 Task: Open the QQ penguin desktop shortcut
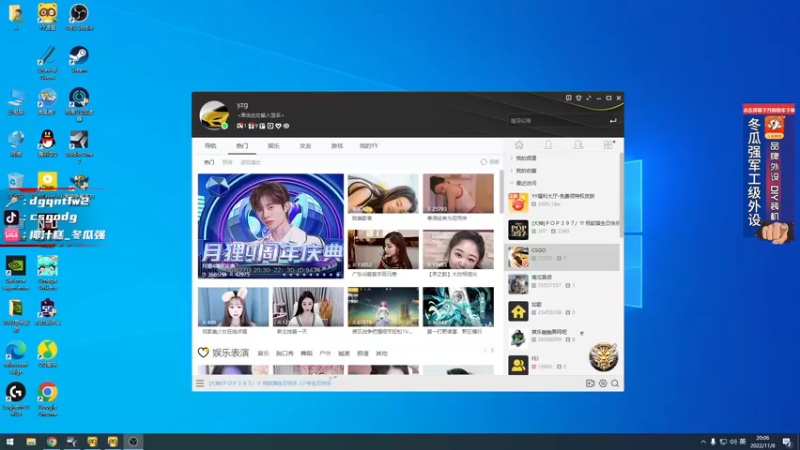point(47,143)
